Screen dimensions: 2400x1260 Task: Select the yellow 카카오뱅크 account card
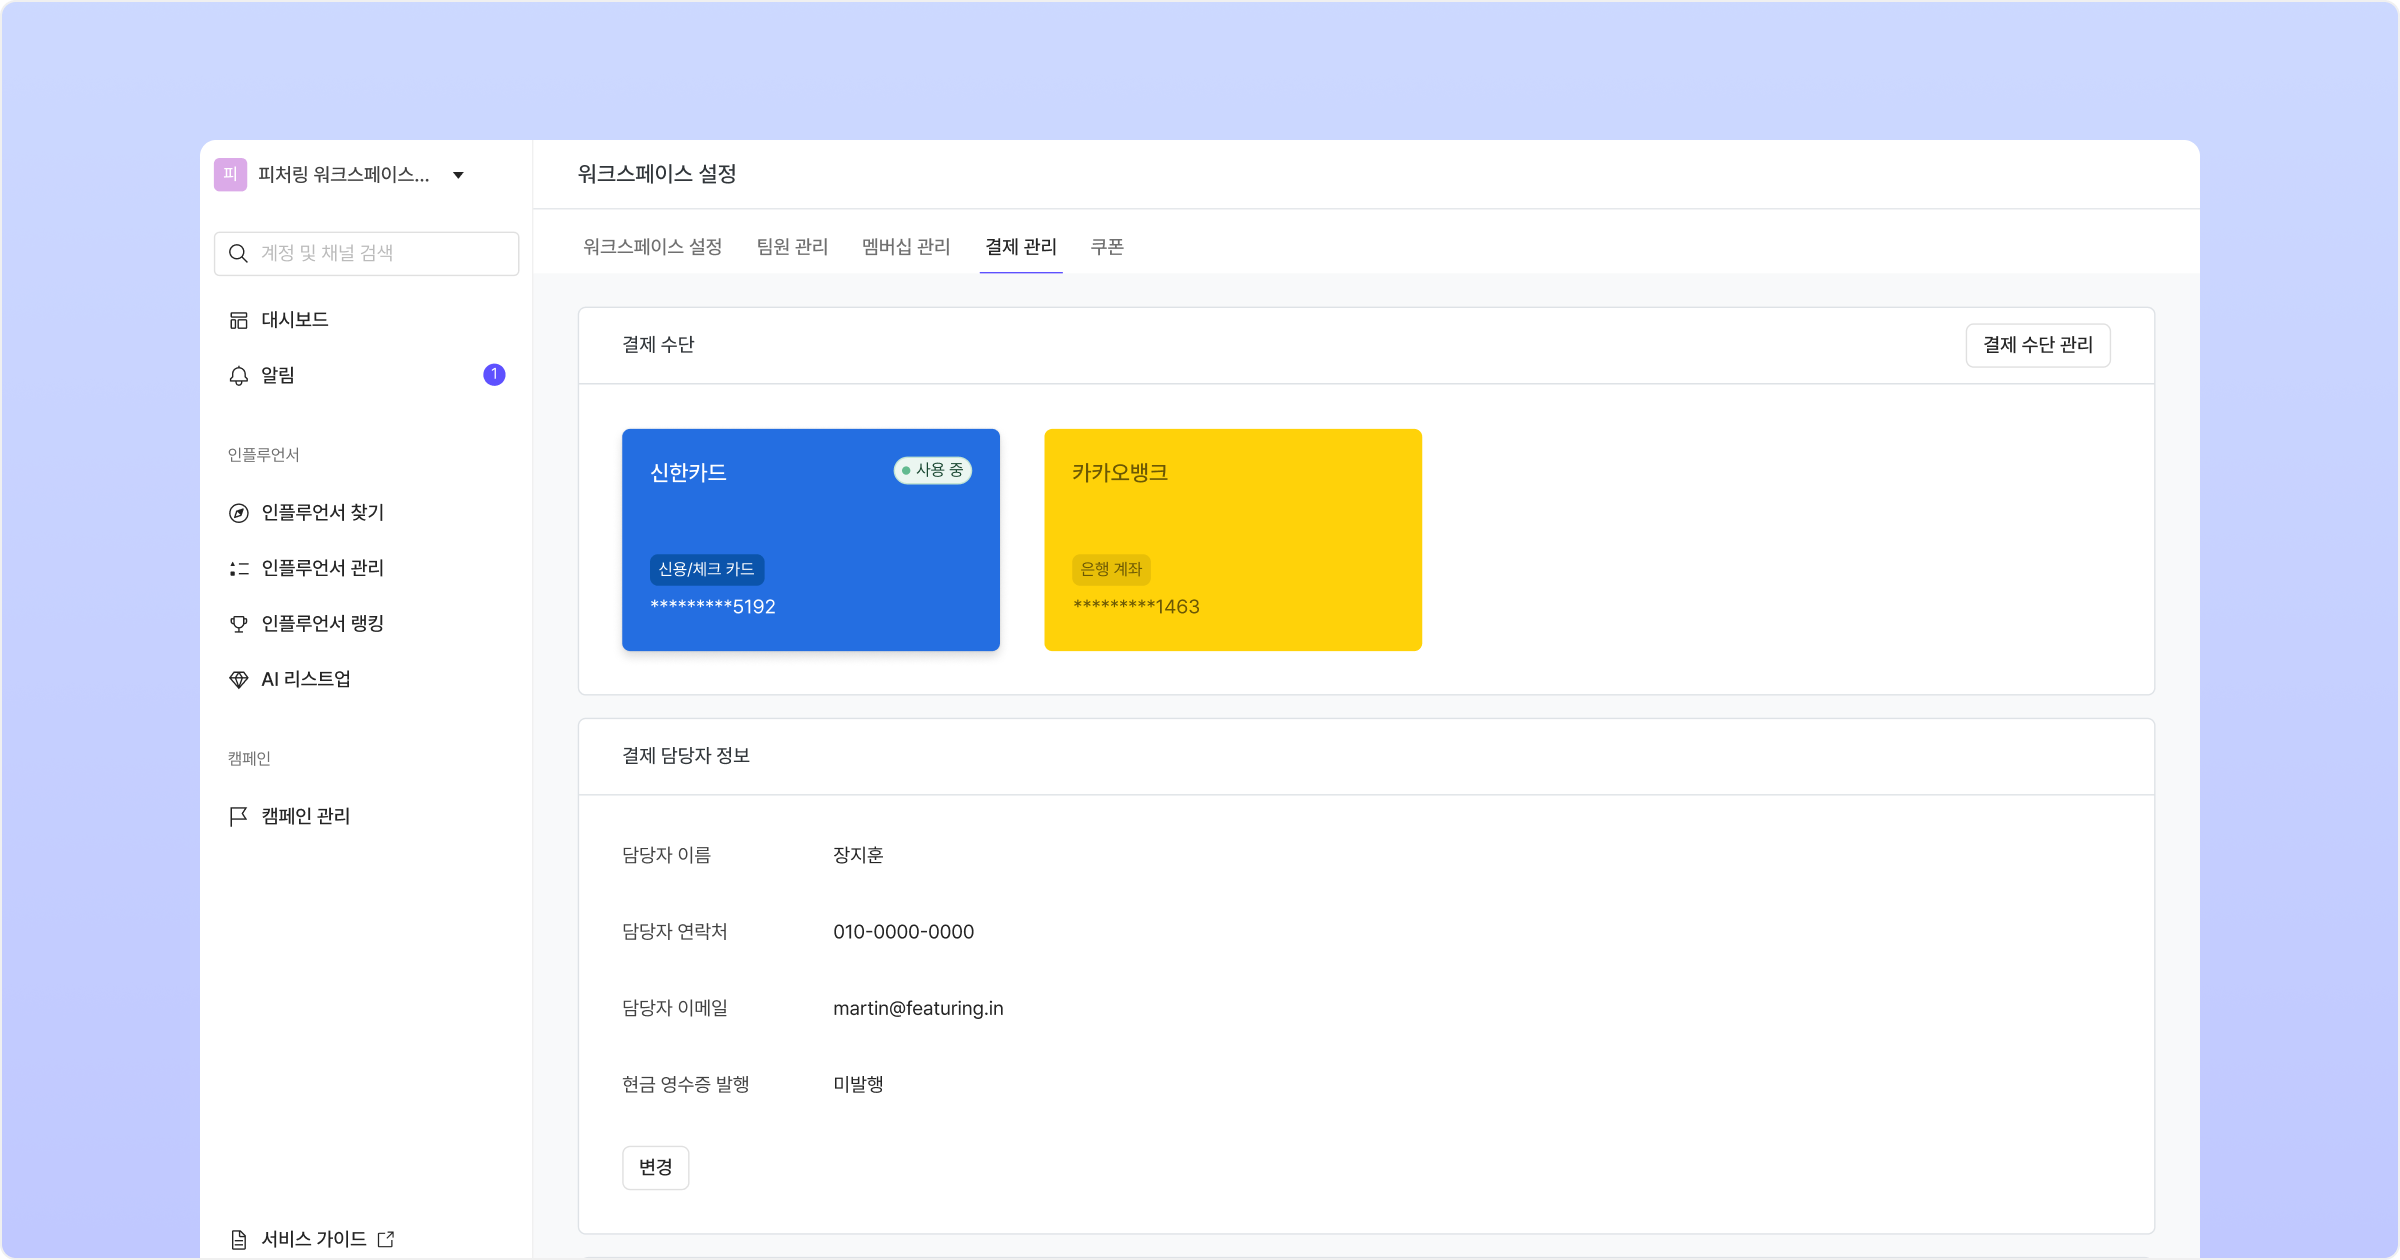(1232, 540)
